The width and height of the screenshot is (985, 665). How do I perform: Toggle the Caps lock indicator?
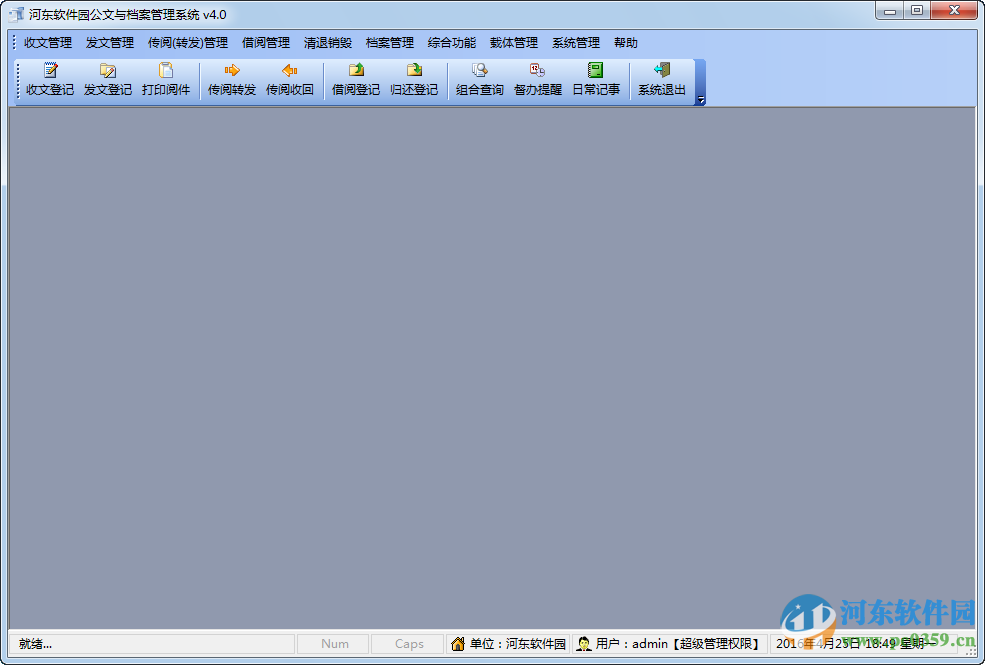407,643
